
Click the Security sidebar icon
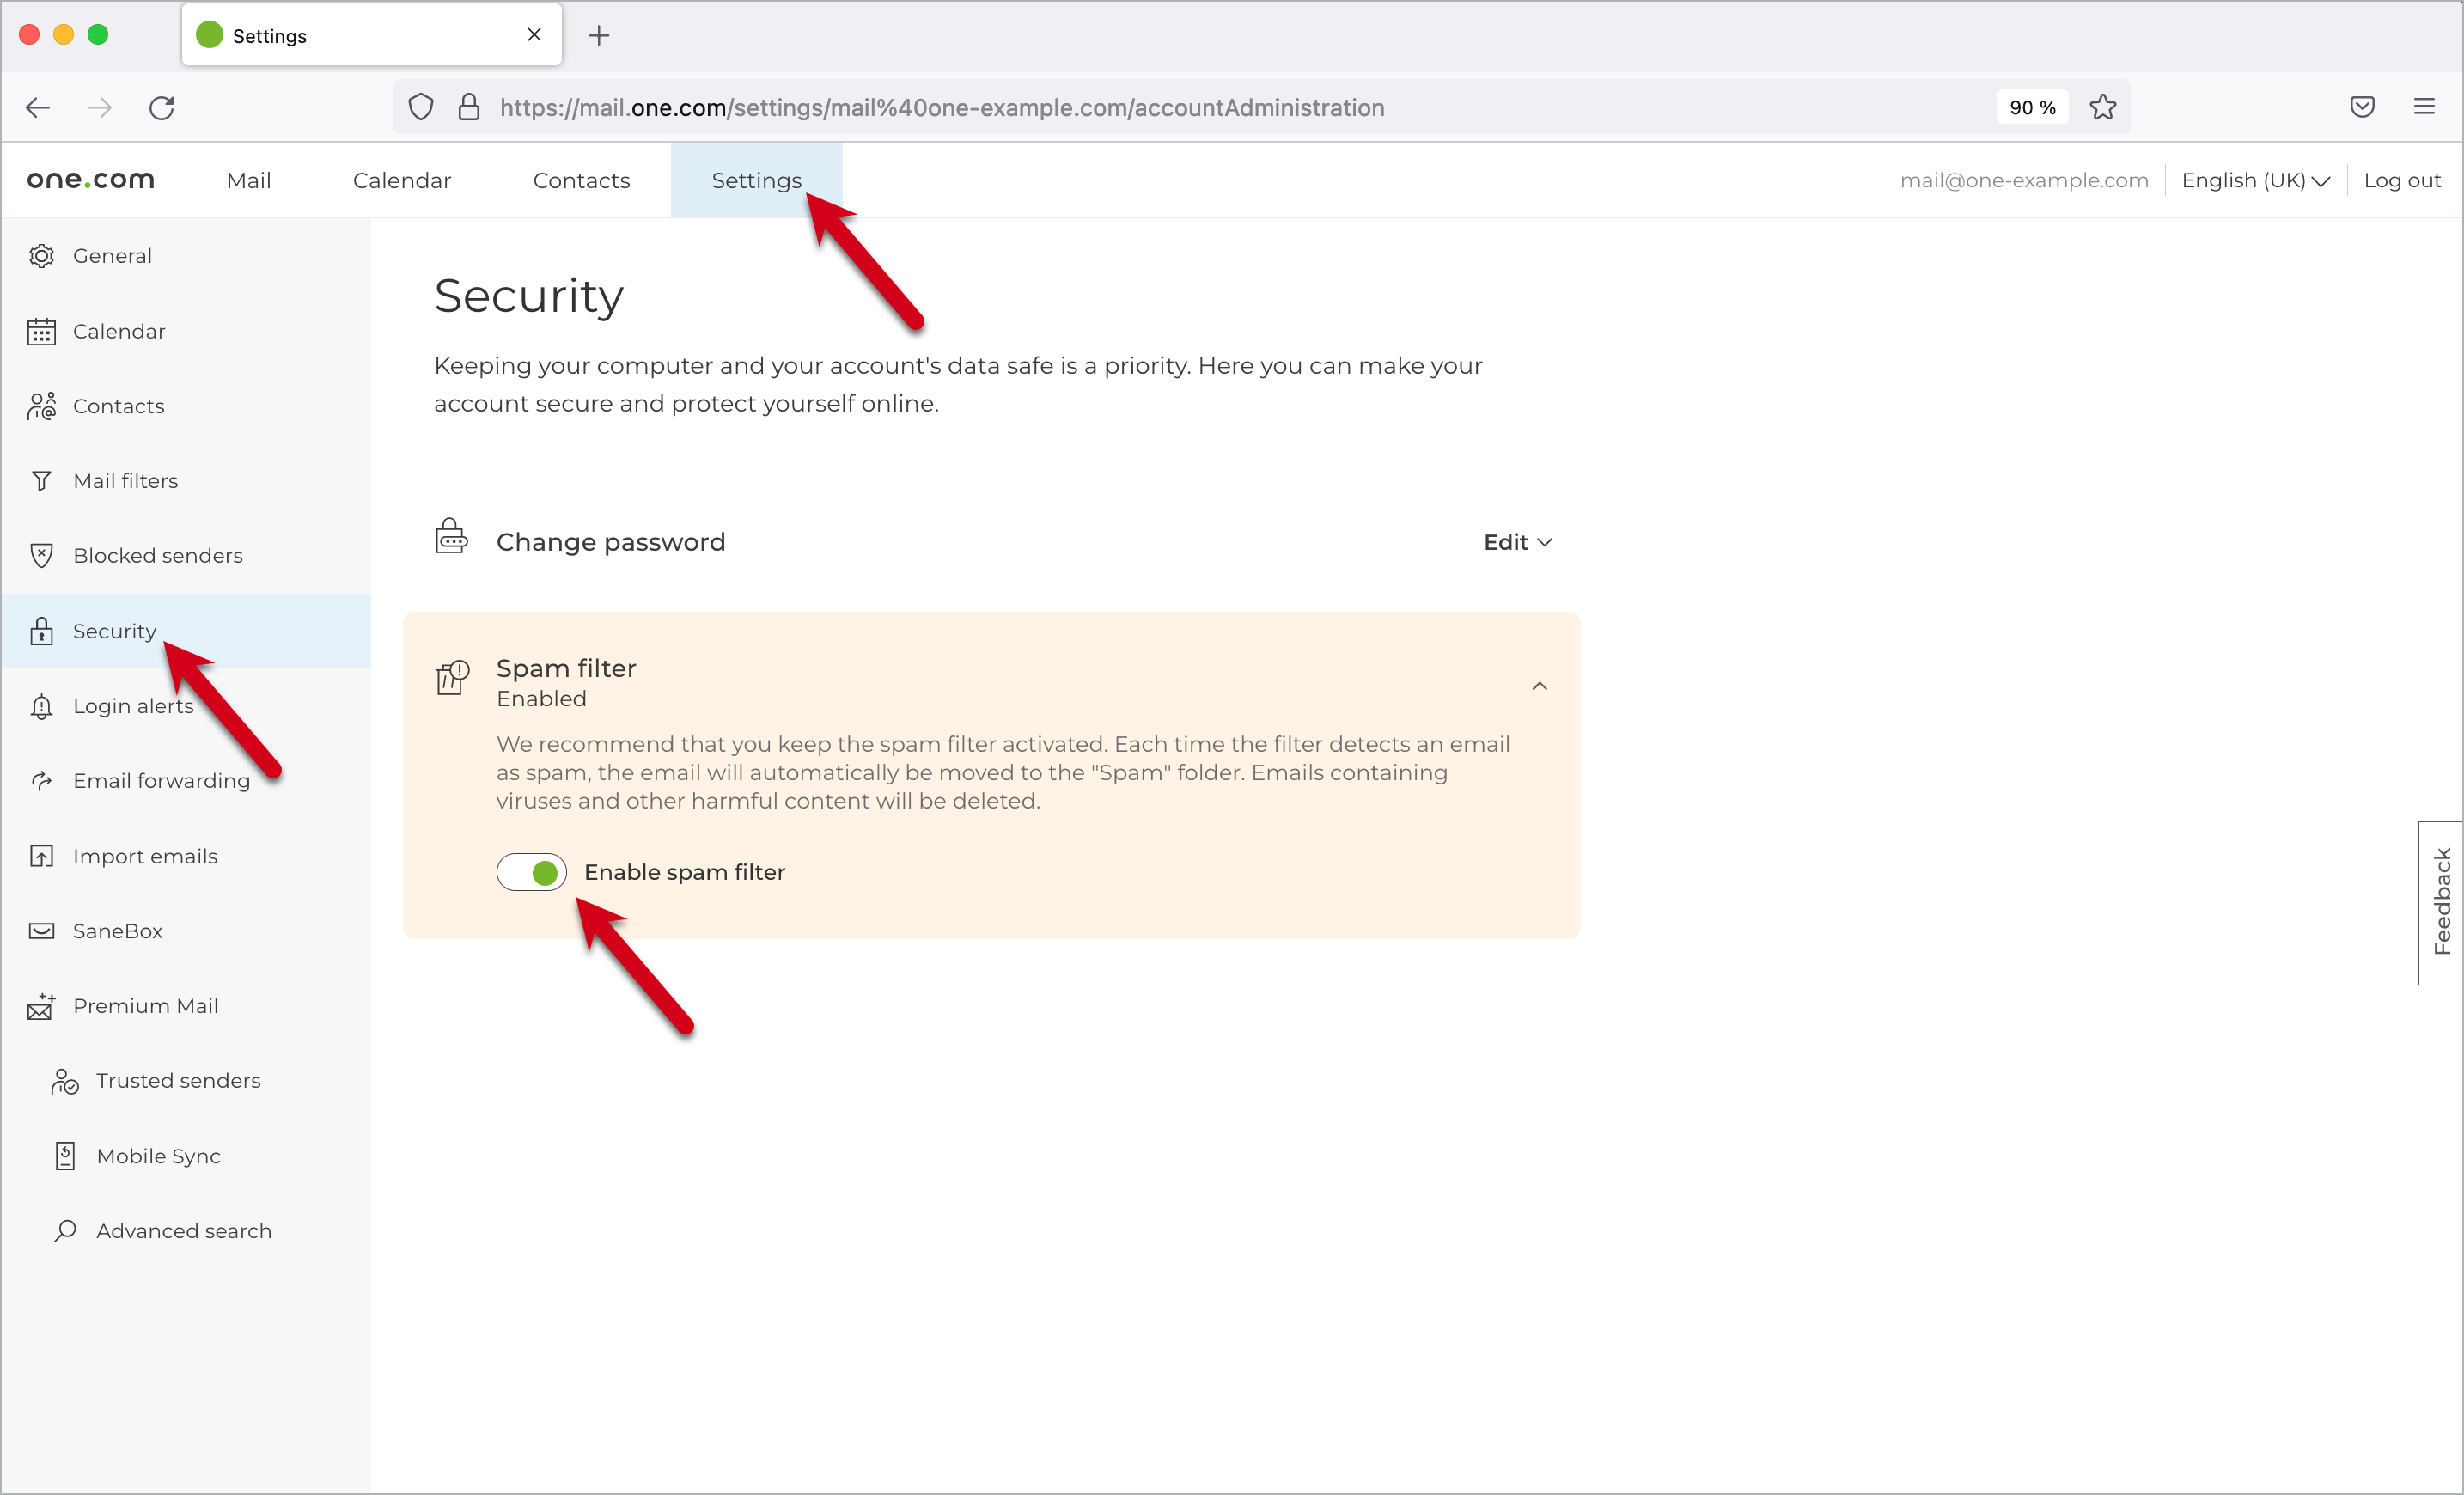coord(44,631)
